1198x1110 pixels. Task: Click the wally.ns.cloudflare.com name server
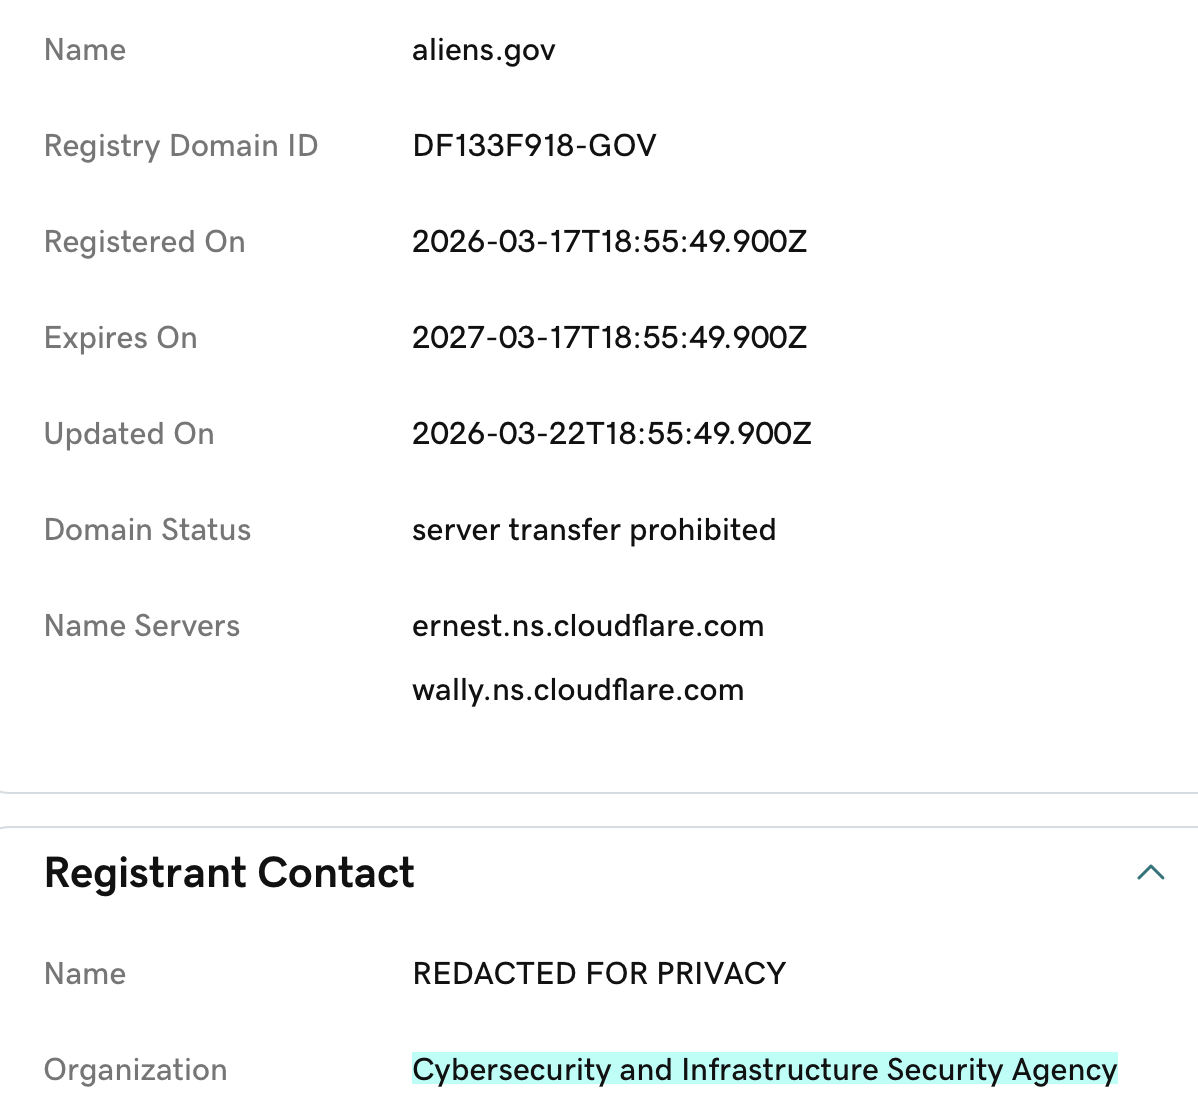coord(577,690)
